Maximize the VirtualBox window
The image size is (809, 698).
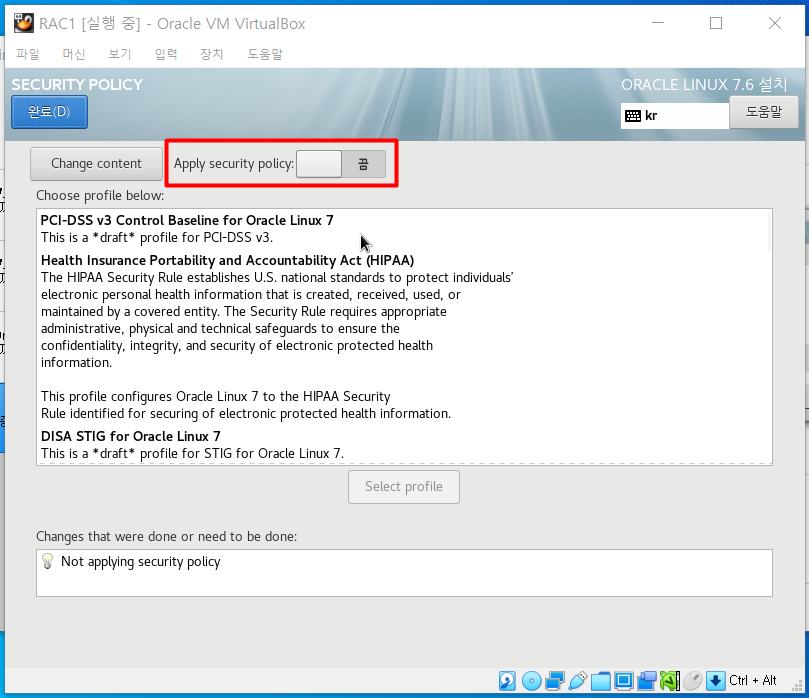[716, 23]
